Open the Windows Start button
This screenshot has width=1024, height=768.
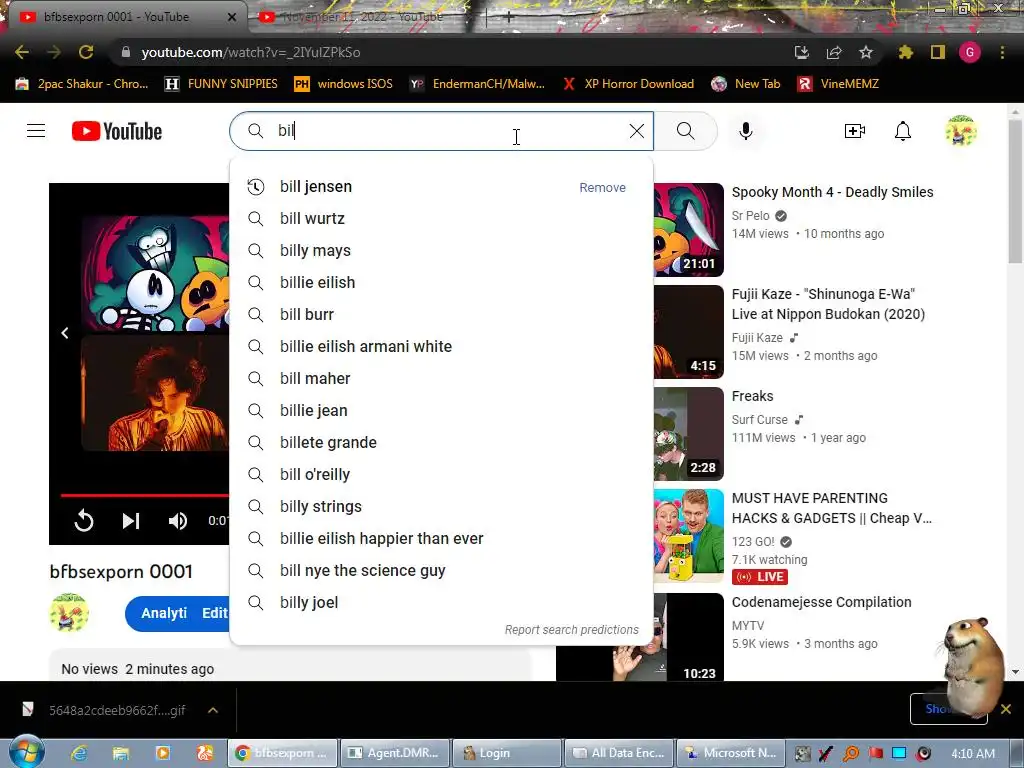(x=26, y=752)
